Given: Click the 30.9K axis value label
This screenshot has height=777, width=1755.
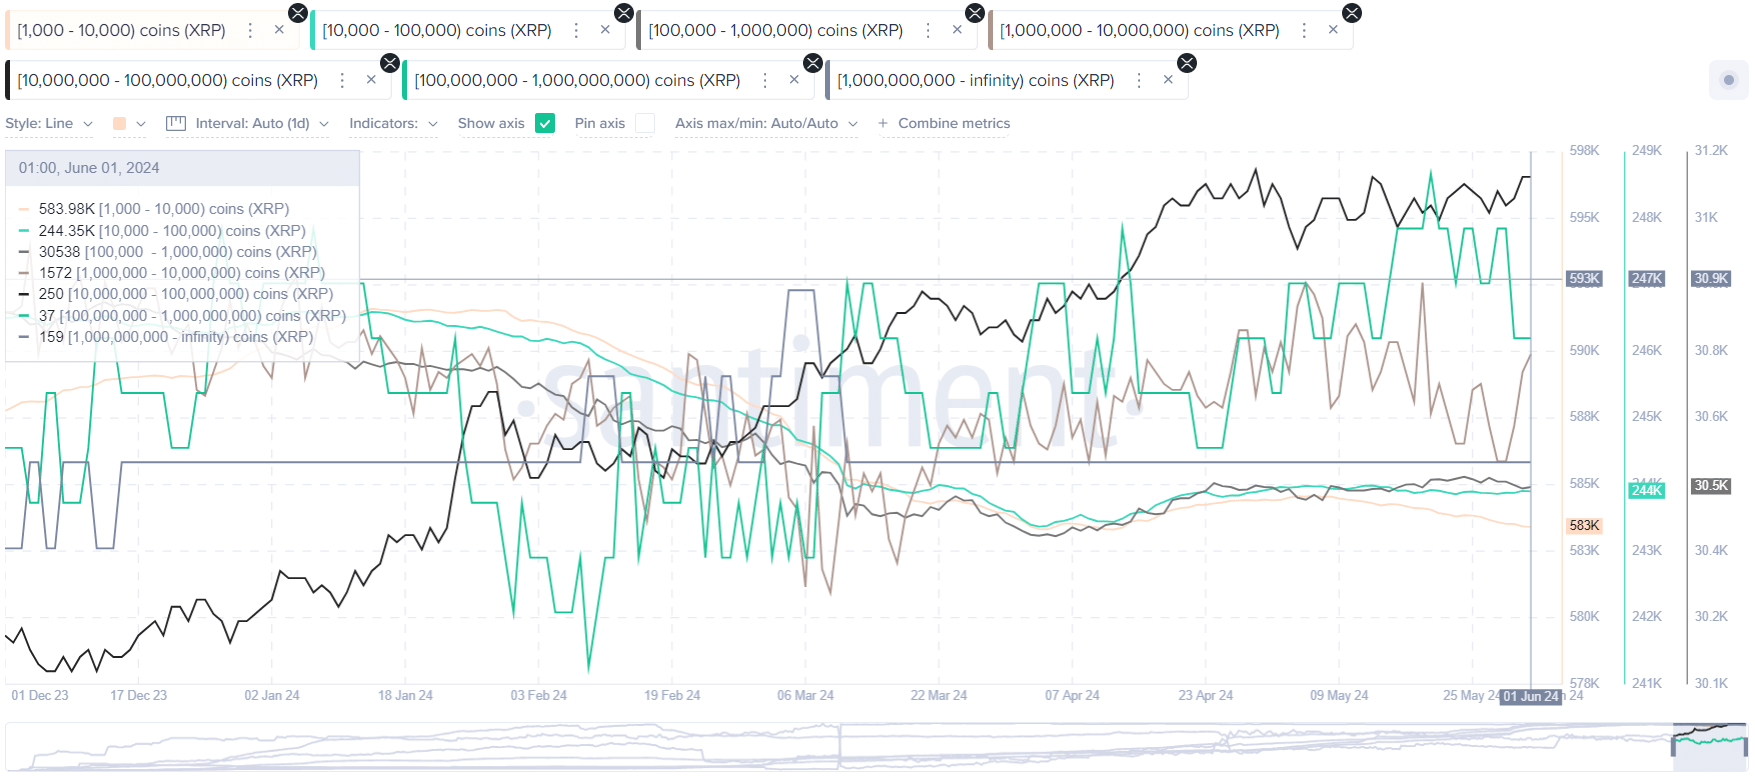Looking at the screenshot, I should click(1711, 279).
